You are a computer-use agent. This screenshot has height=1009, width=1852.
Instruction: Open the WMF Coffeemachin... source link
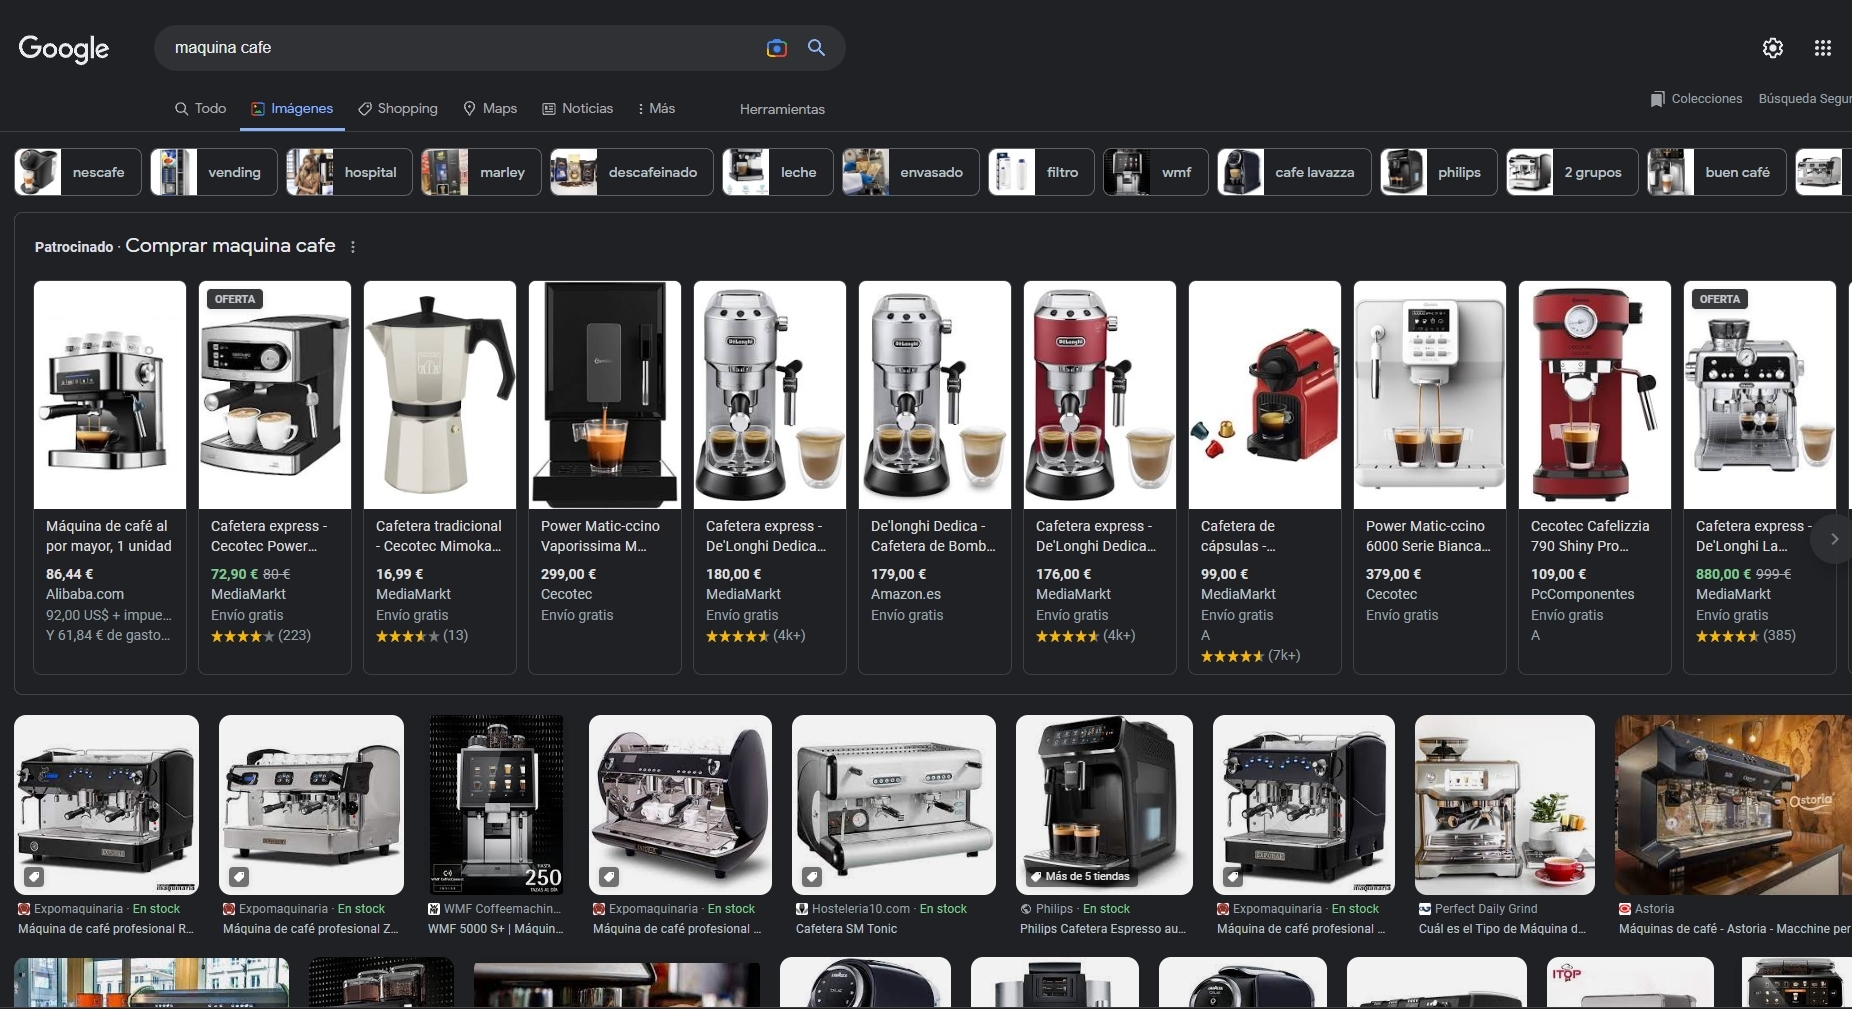(x=495, y=909)
